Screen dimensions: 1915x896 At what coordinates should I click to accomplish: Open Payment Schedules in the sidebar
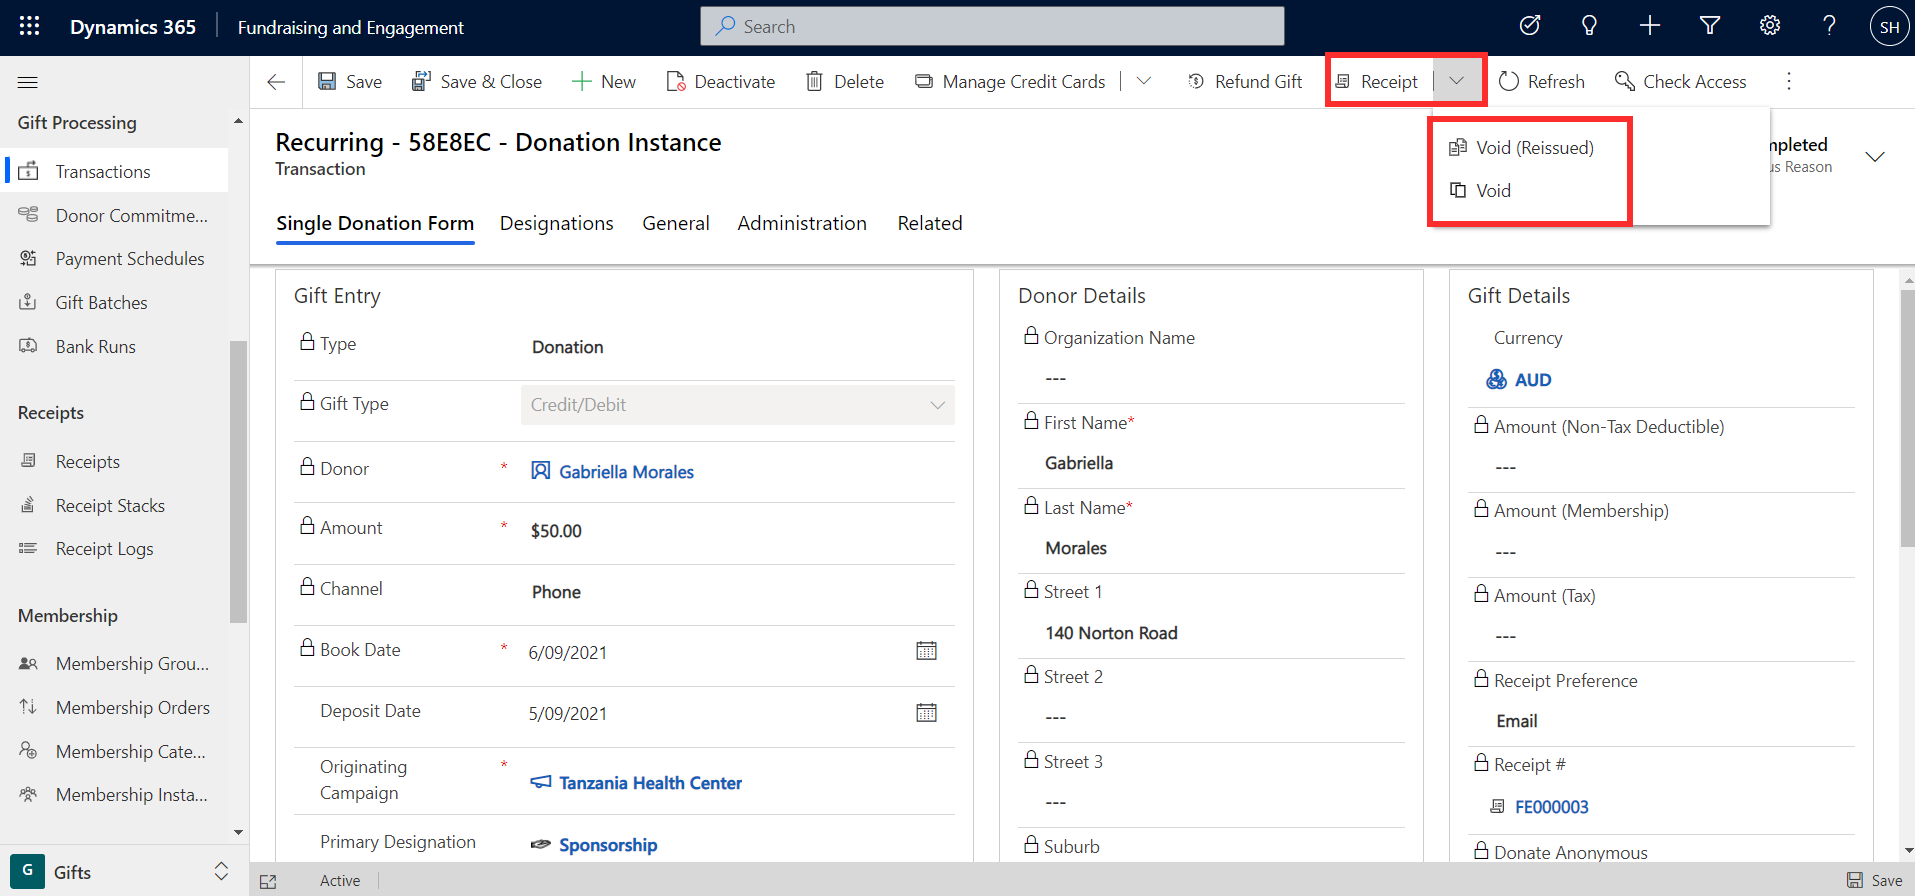(116, 259)
